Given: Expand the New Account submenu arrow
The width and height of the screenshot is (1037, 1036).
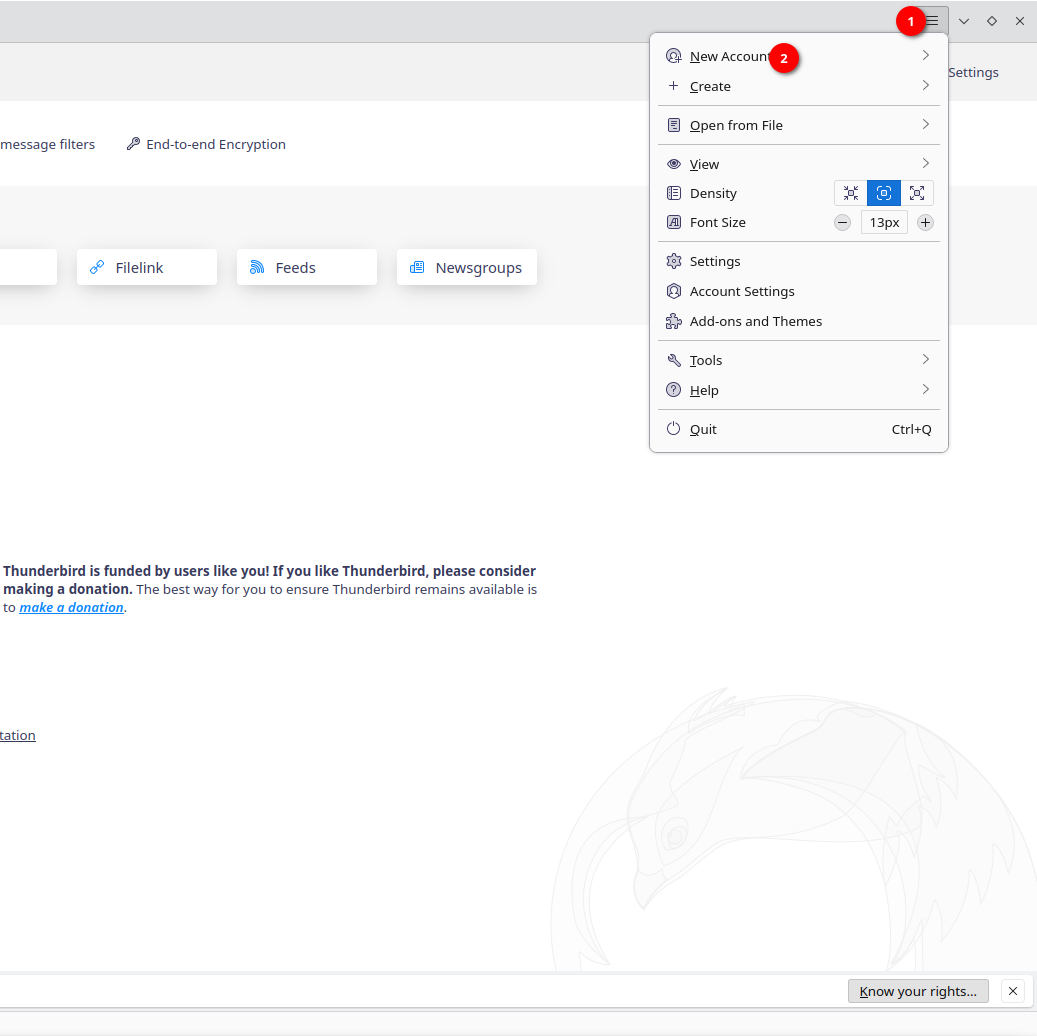Looking at the screenshot, I should [x=926, y=56].
